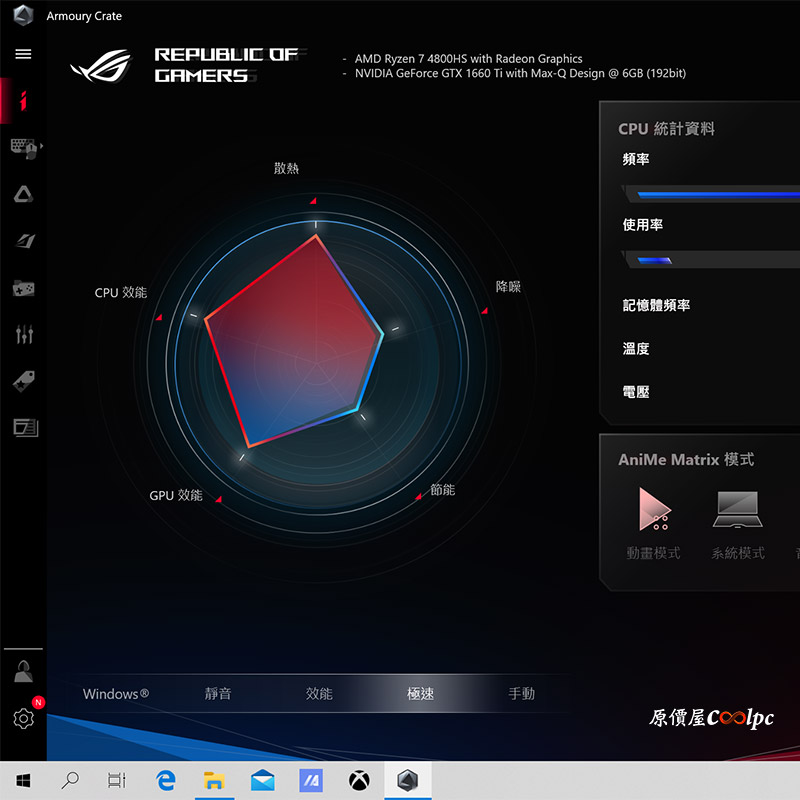
Task: Click the CPU usage 使用率 bar
Action: [713, 260]
